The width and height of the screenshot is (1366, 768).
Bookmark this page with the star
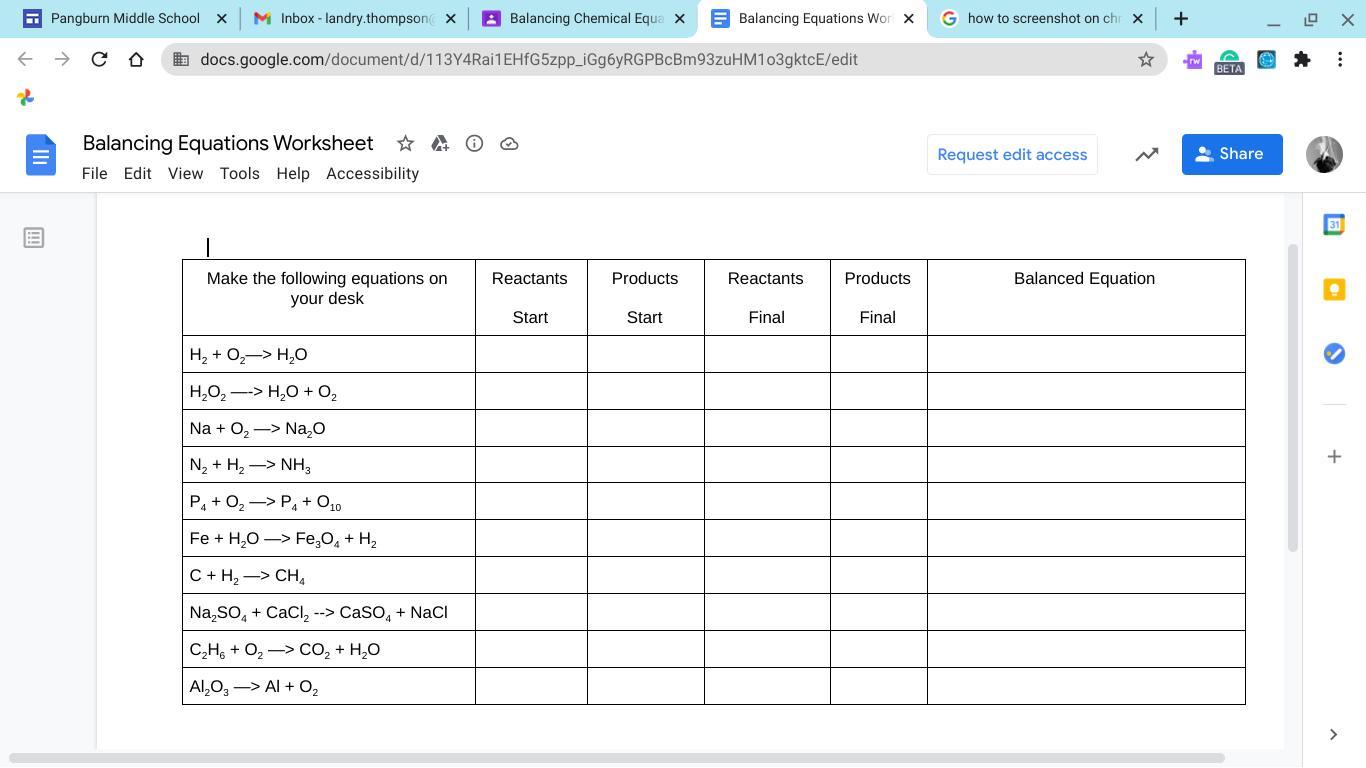(x=1146, y=60)
